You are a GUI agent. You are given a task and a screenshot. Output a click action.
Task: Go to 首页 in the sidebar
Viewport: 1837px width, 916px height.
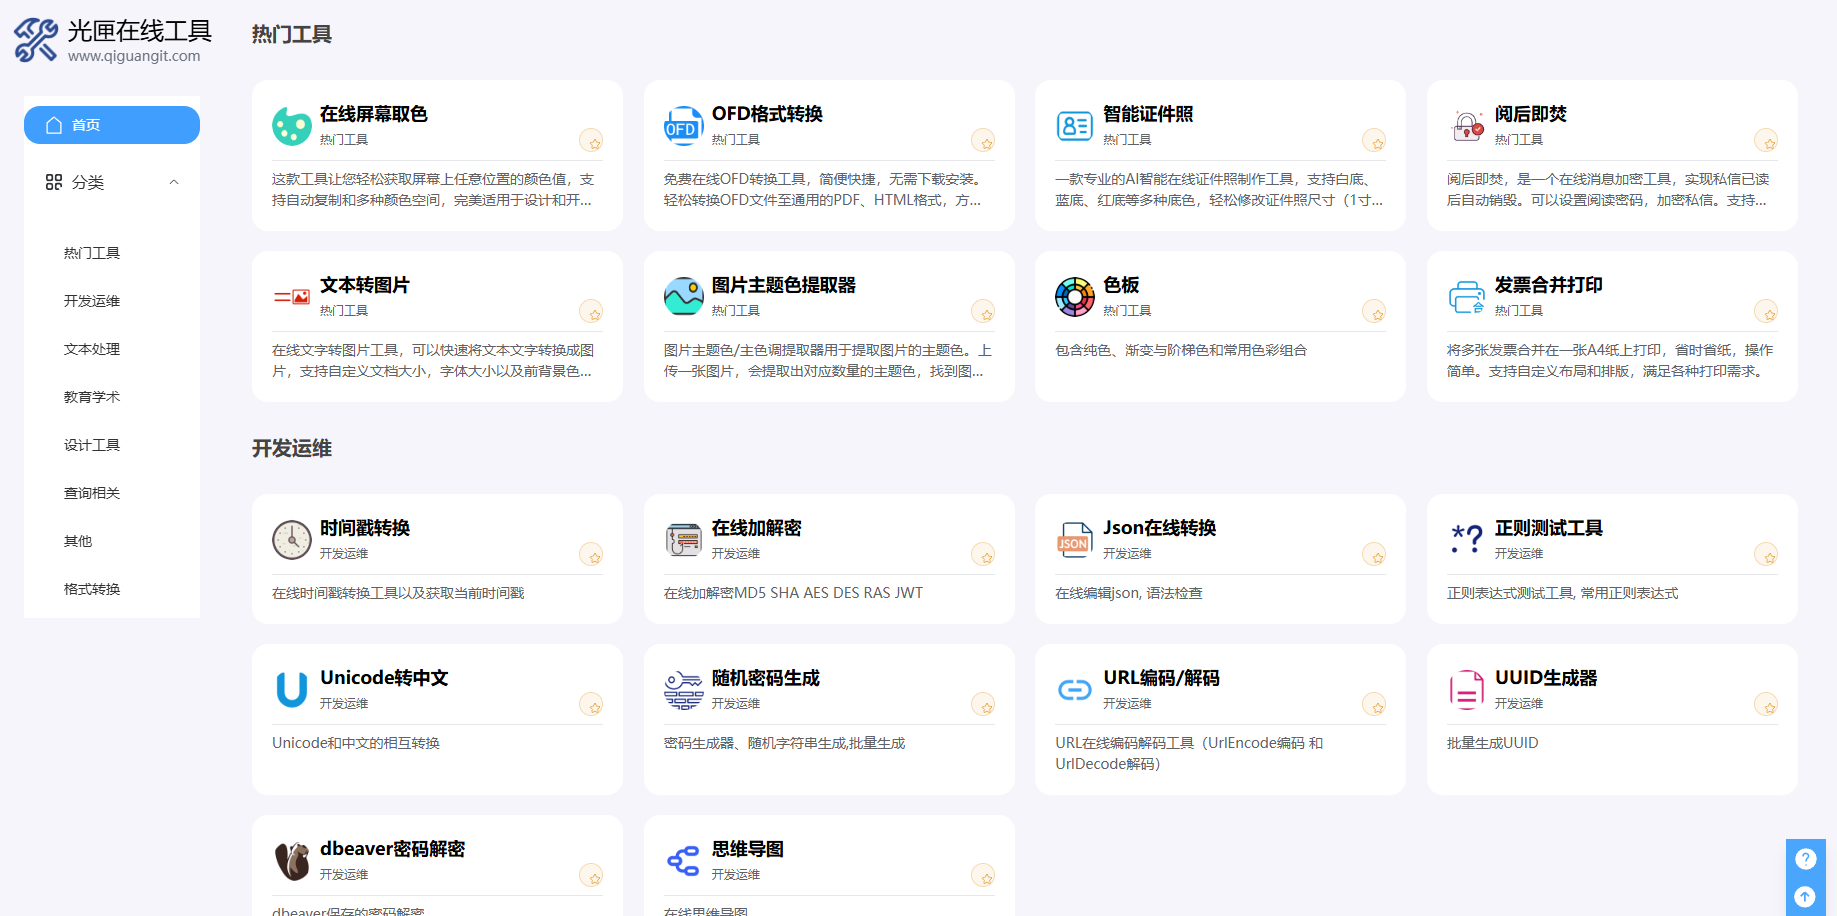coord(111,125)
